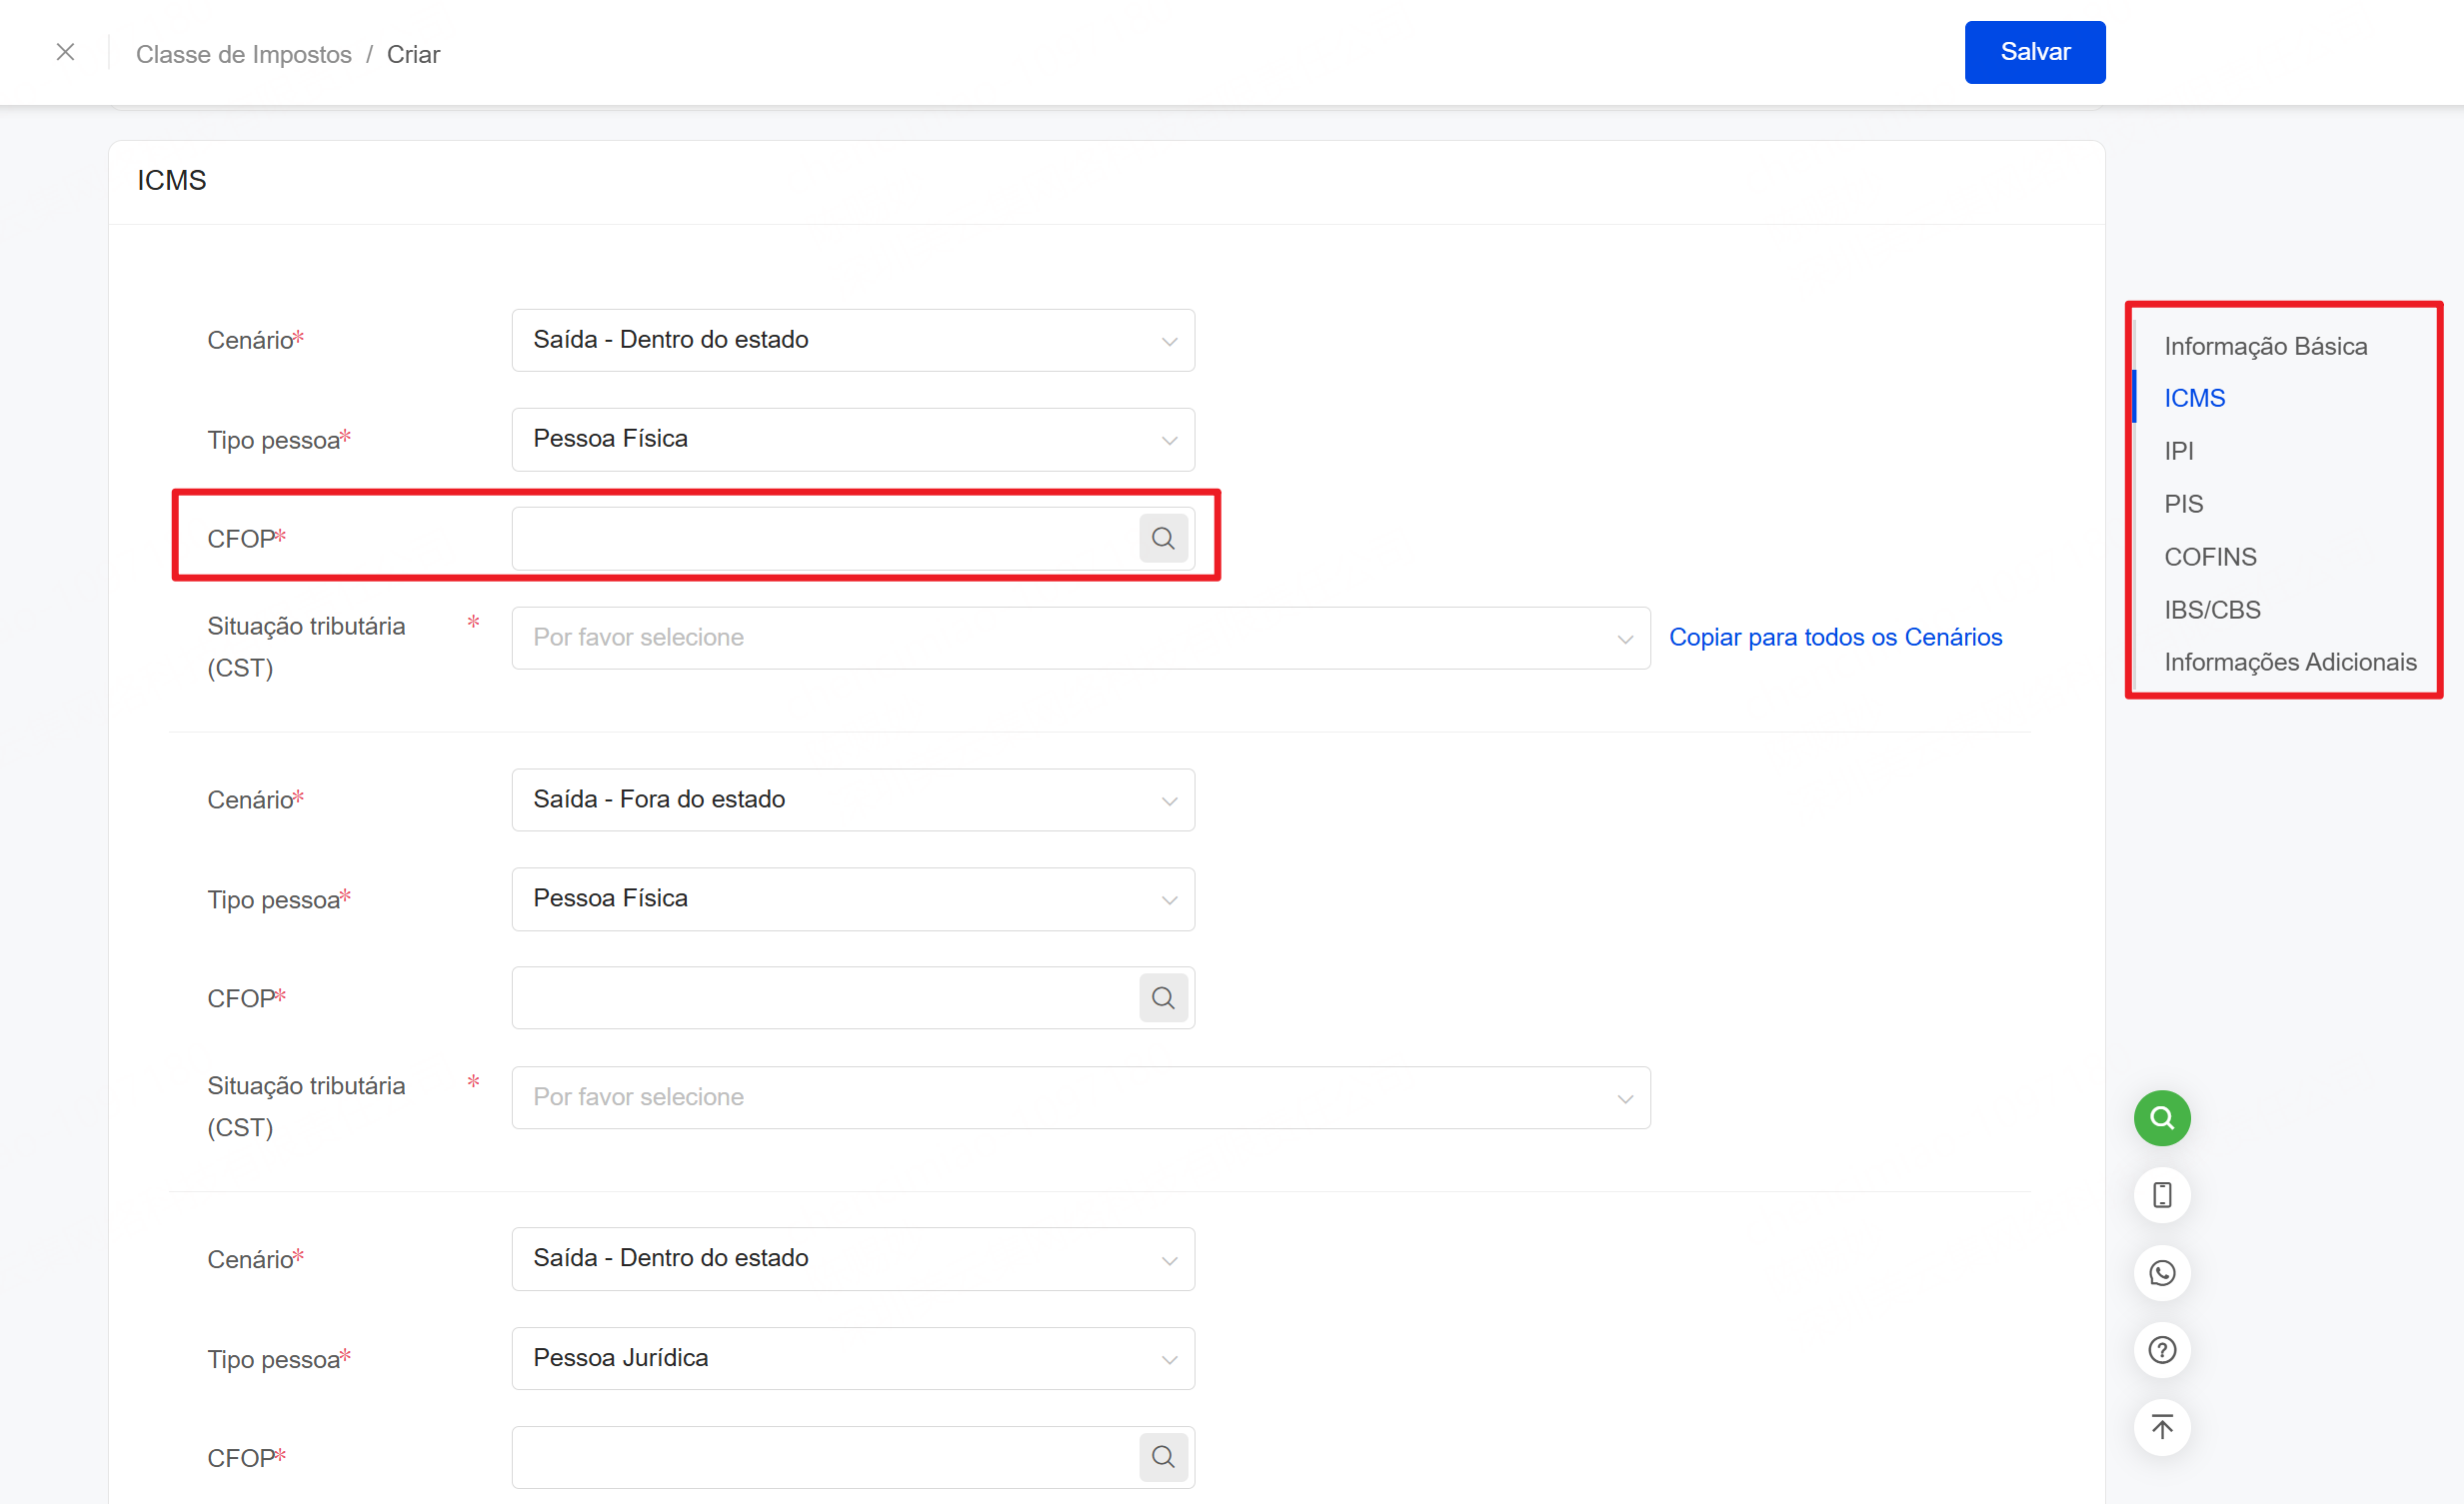Click the help question mark icon
The width and height of the screenshot is (2464, 1504).
(x=2162, y=1350)
